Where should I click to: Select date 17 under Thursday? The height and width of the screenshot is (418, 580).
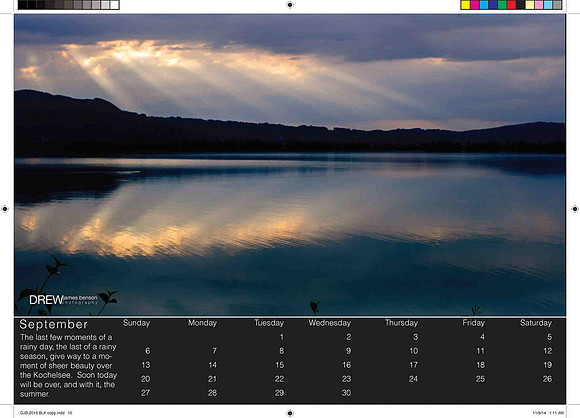(x=414, y=365)
